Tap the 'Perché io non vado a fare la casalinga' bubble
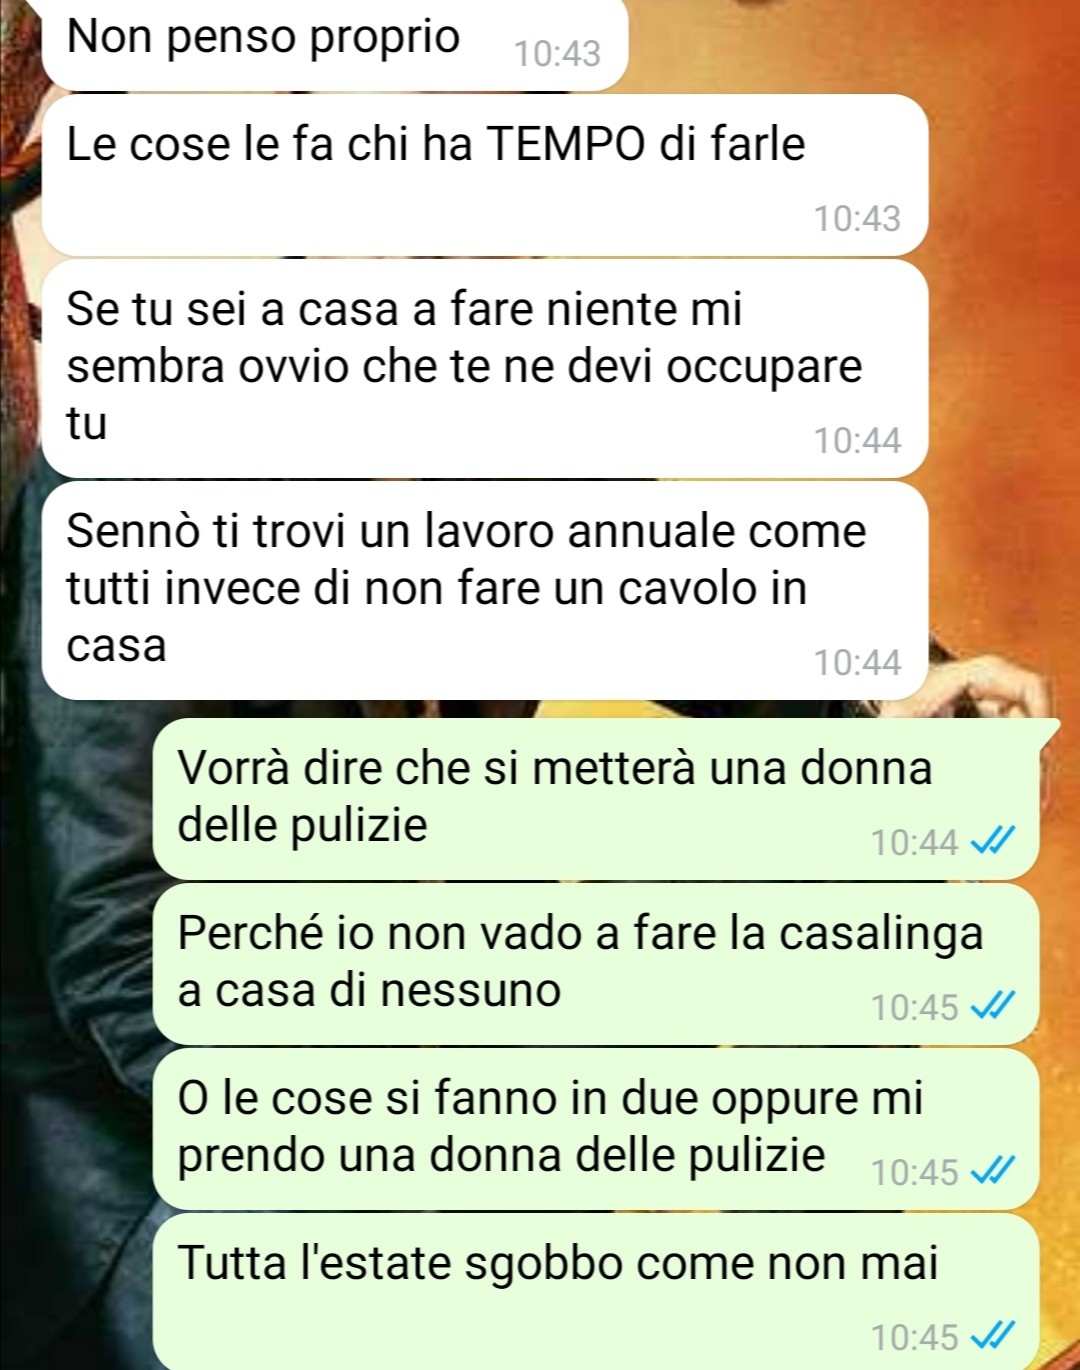 tap(596, 964)
